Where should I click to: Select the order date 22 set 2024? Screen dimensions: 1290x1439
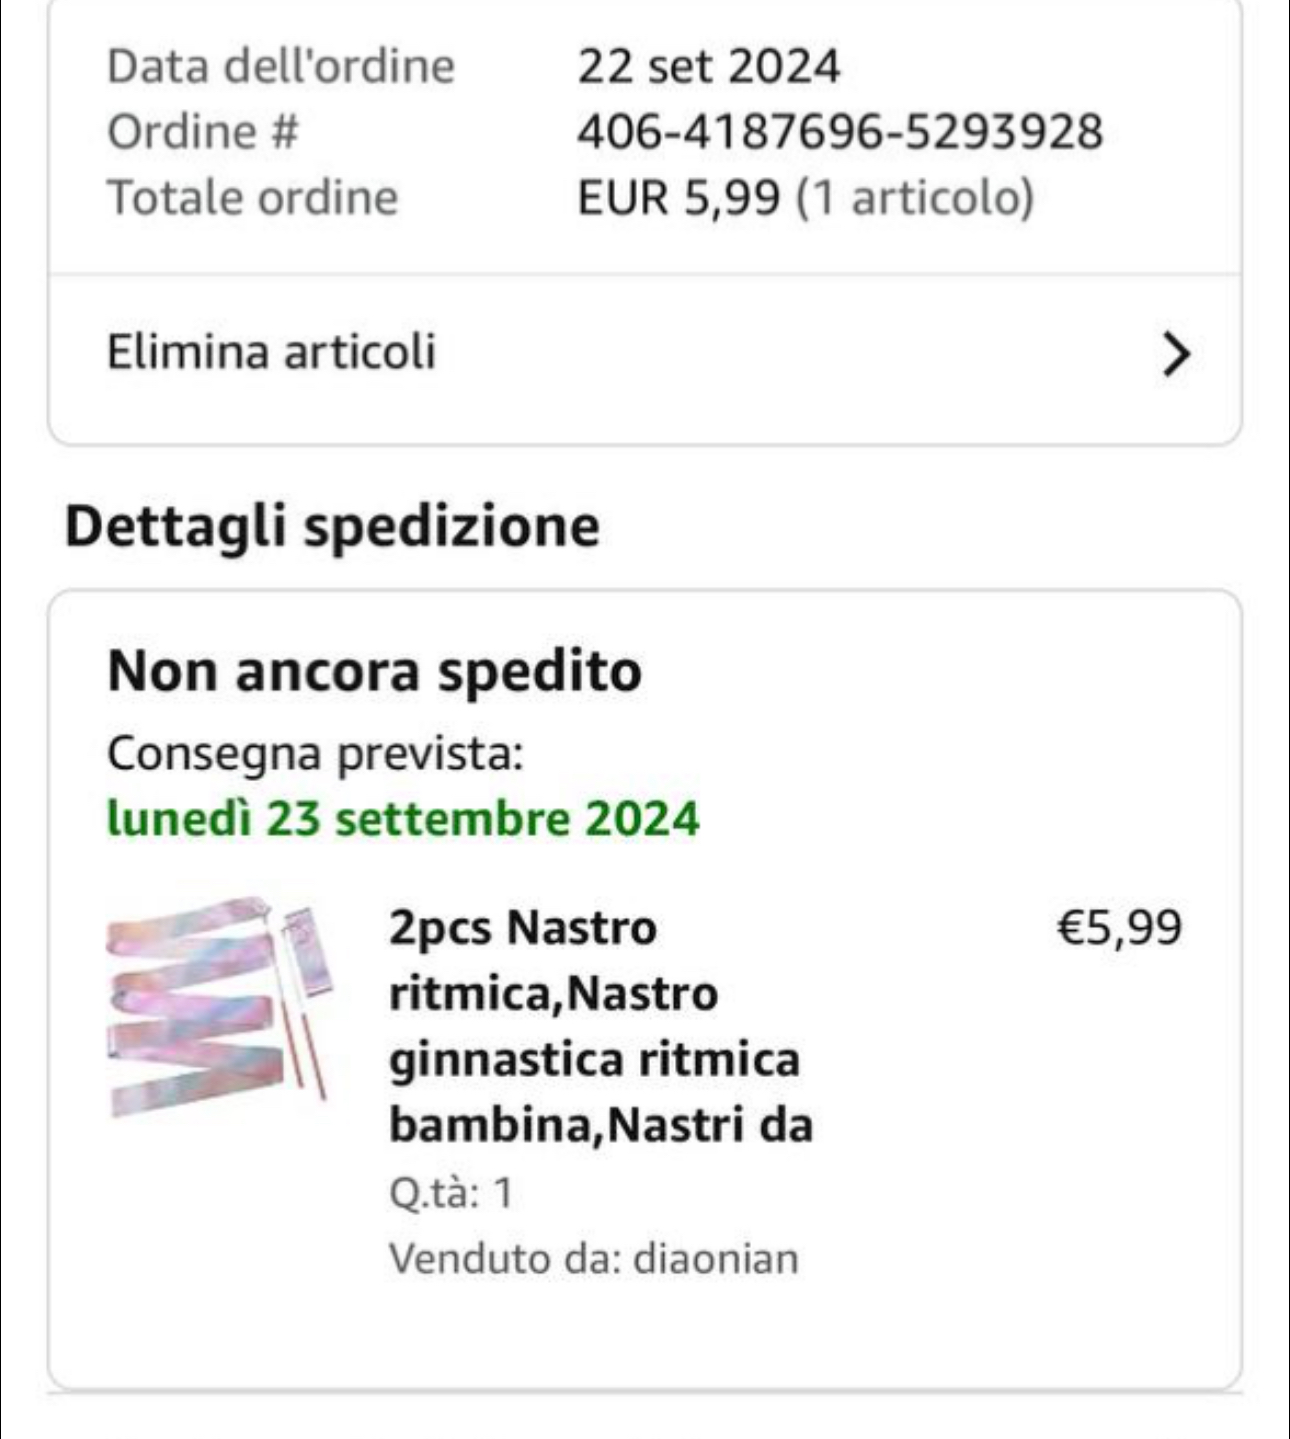coord(709,66)
